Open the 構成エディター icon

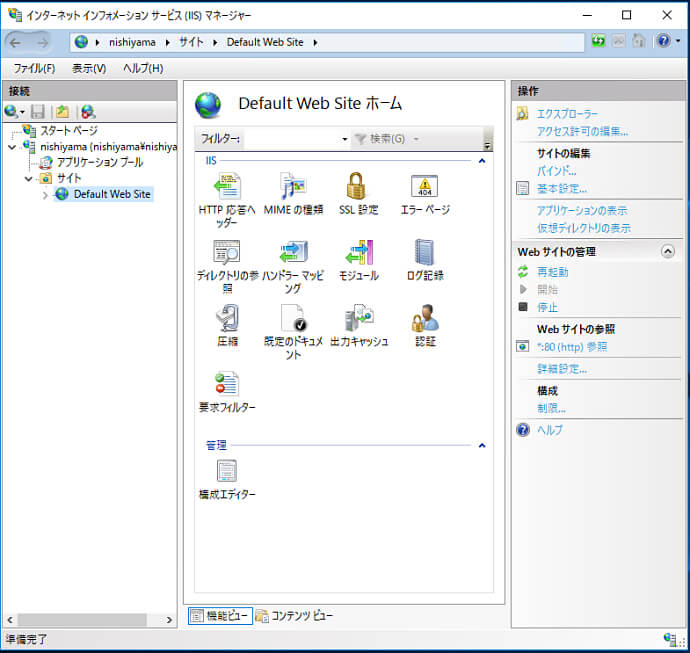227,471
